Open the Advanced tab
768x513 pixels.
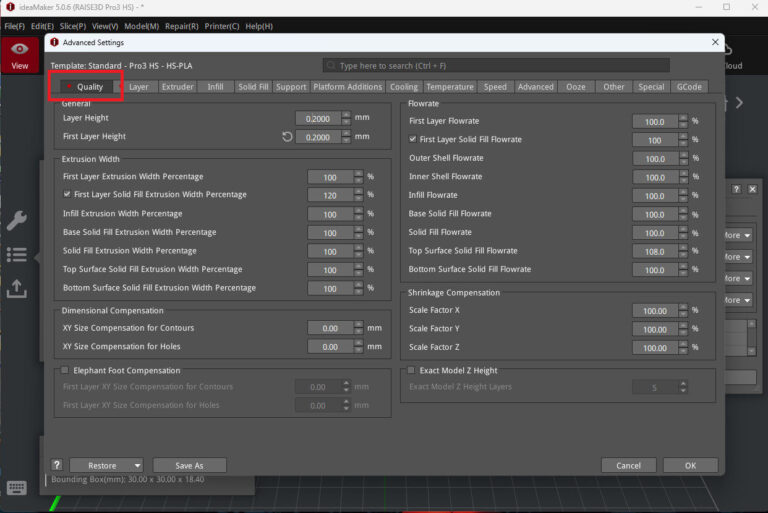(535, 87)
